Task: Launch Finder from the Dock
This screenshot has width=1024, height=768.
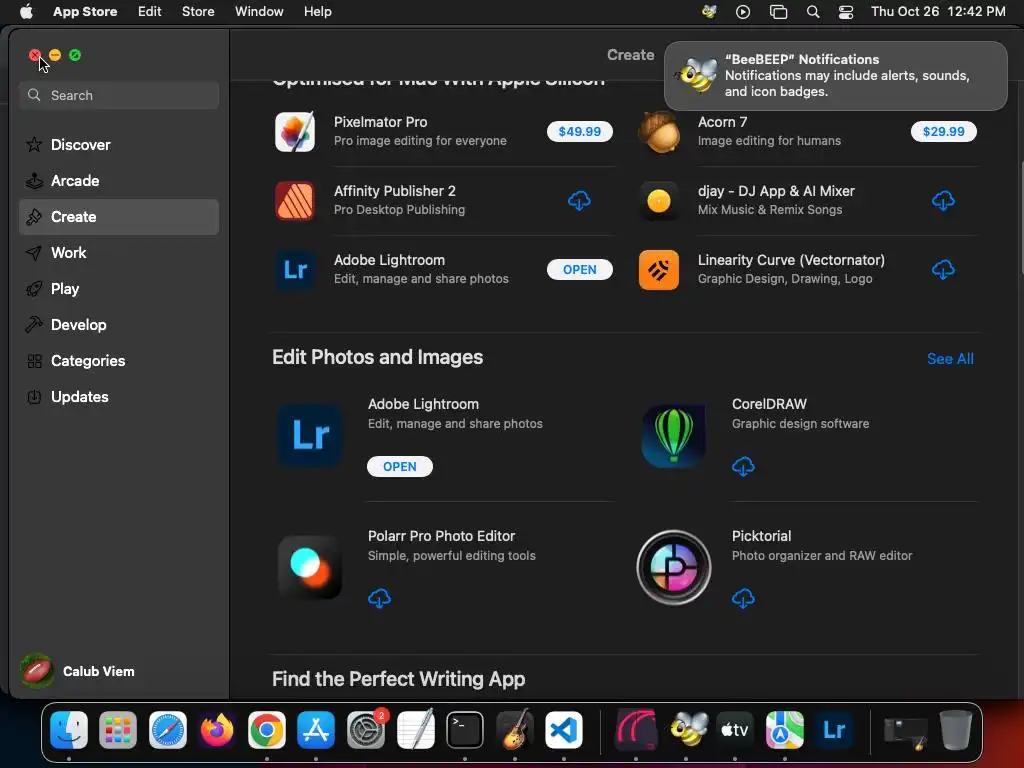Action: tap(69, 729)
